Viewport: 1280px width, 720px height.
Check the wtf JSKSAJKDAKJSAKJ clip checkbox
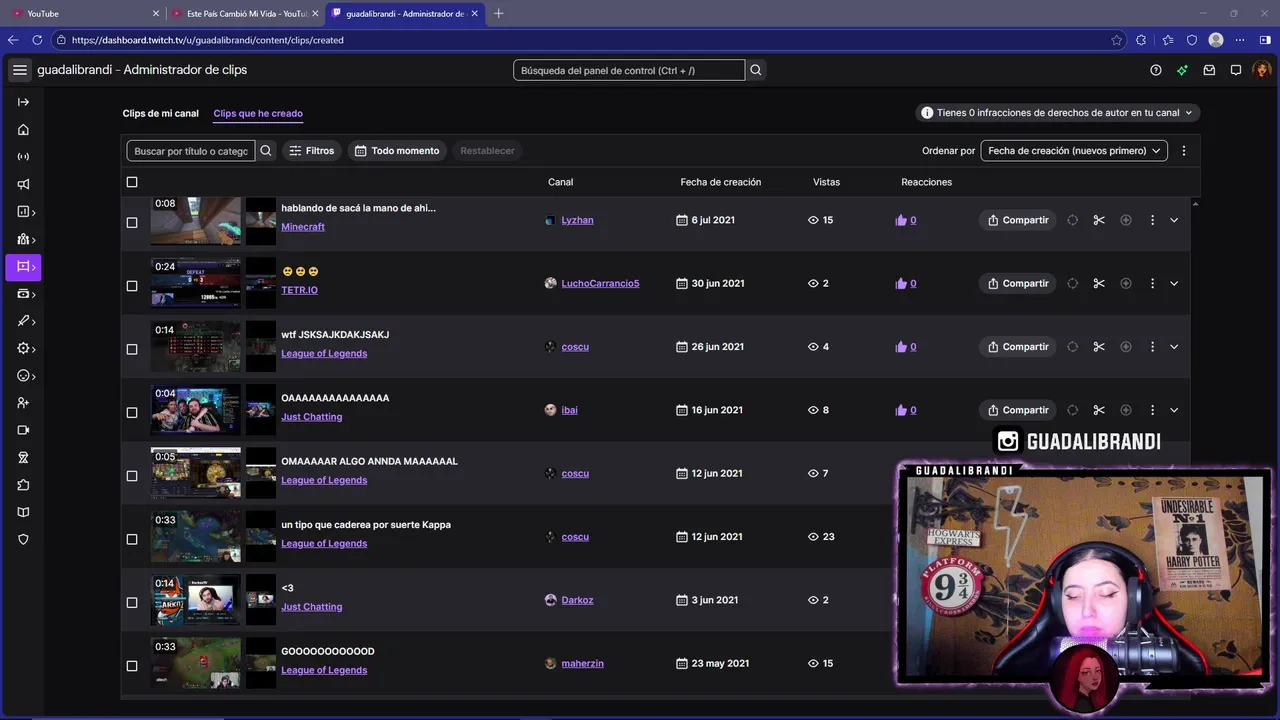132,349
